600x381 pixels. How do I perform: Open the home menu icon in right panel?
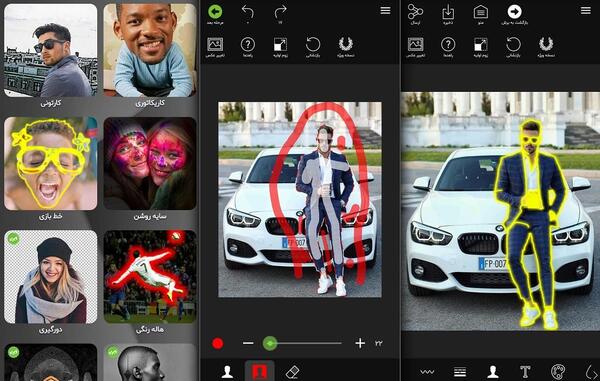(x=481, y=12)
